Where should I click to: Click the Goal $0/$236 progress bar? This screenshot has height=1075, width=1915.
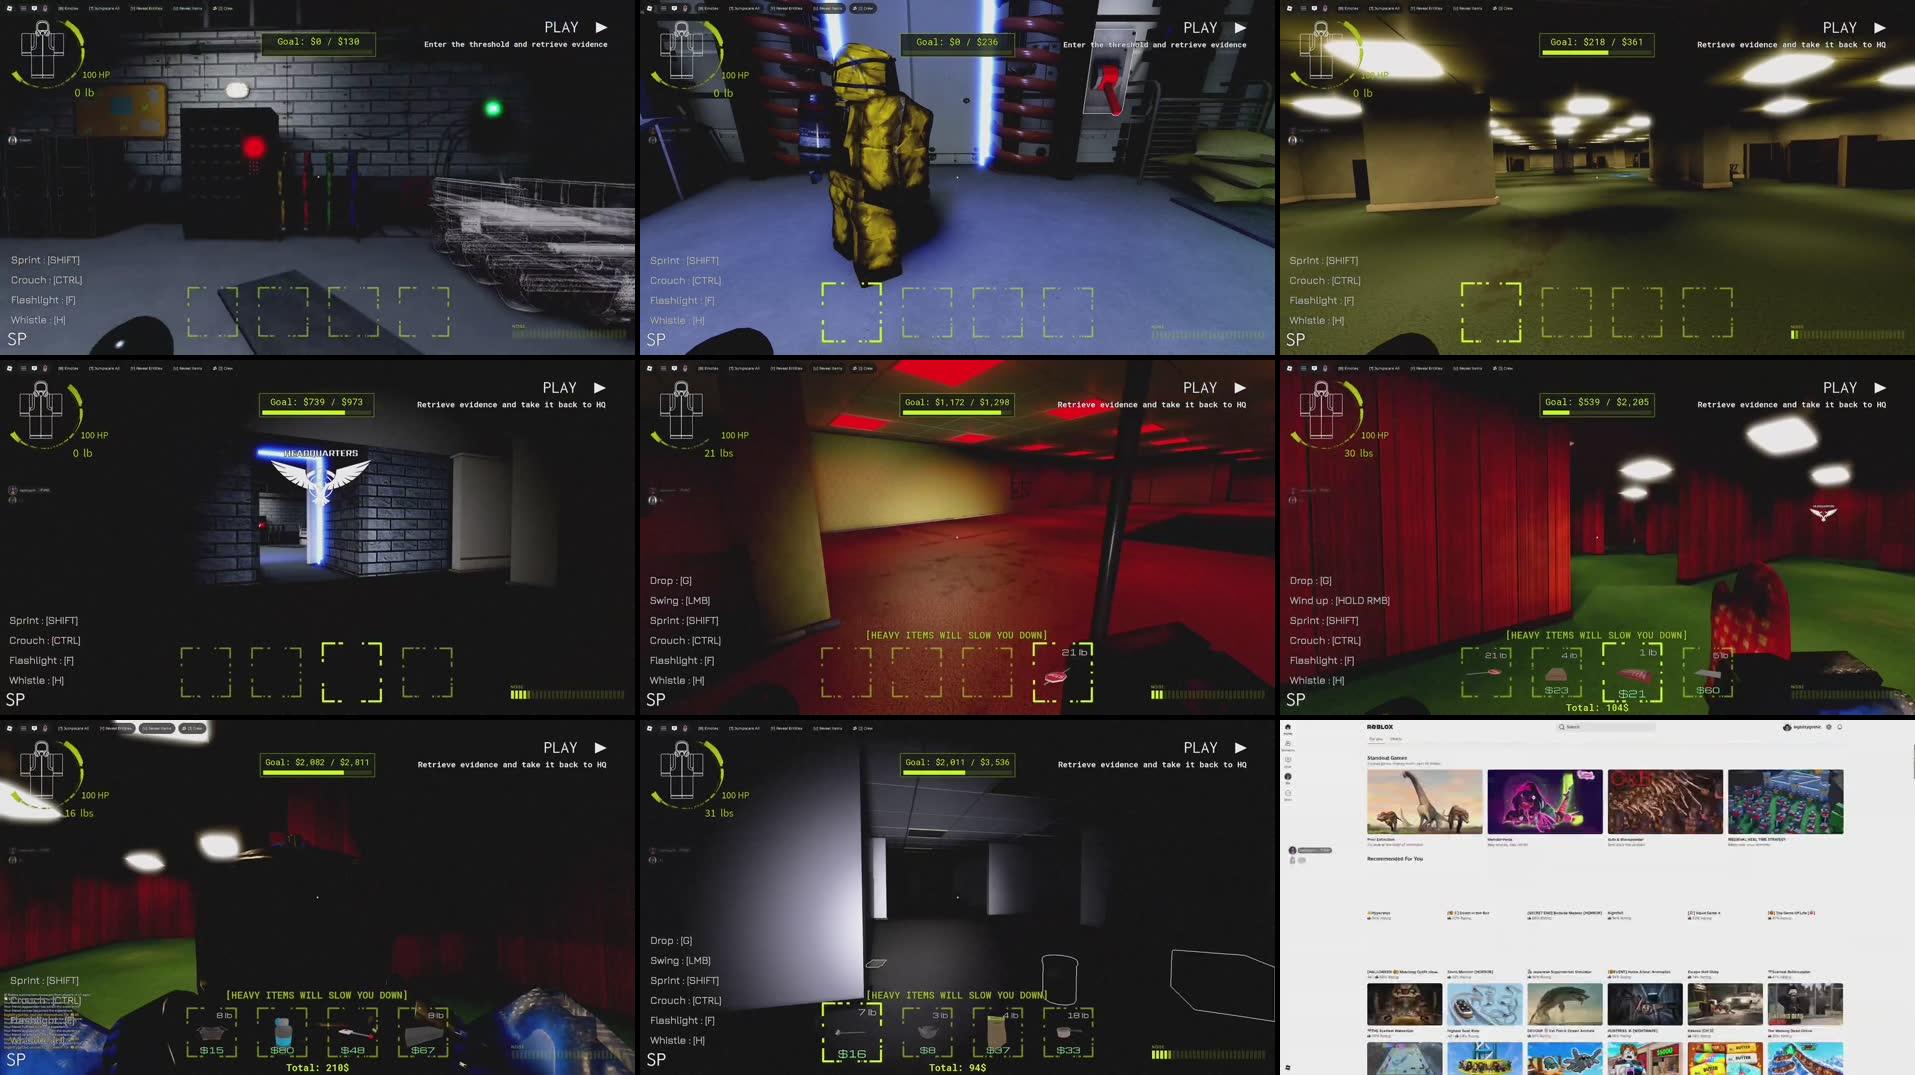pyautogui.click(x=957, y=43)
